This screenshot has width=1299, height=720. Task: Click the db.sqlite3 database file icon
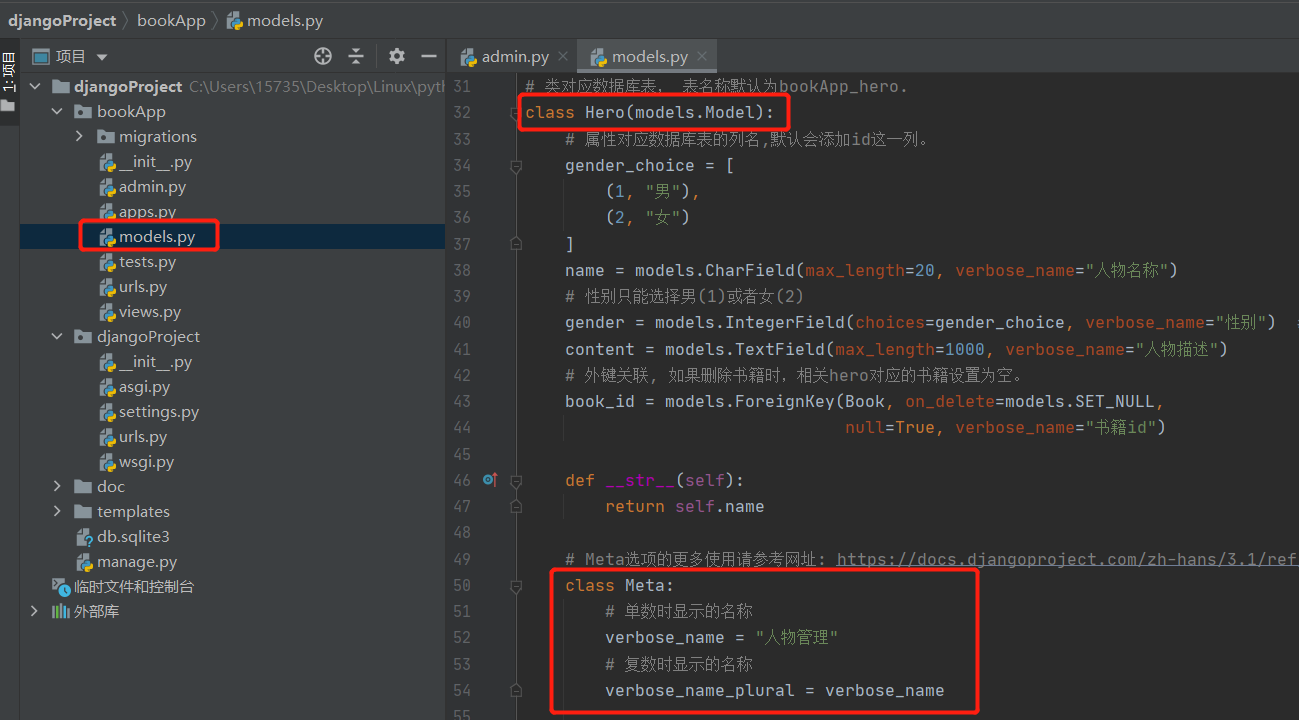(x=84, y=537)
